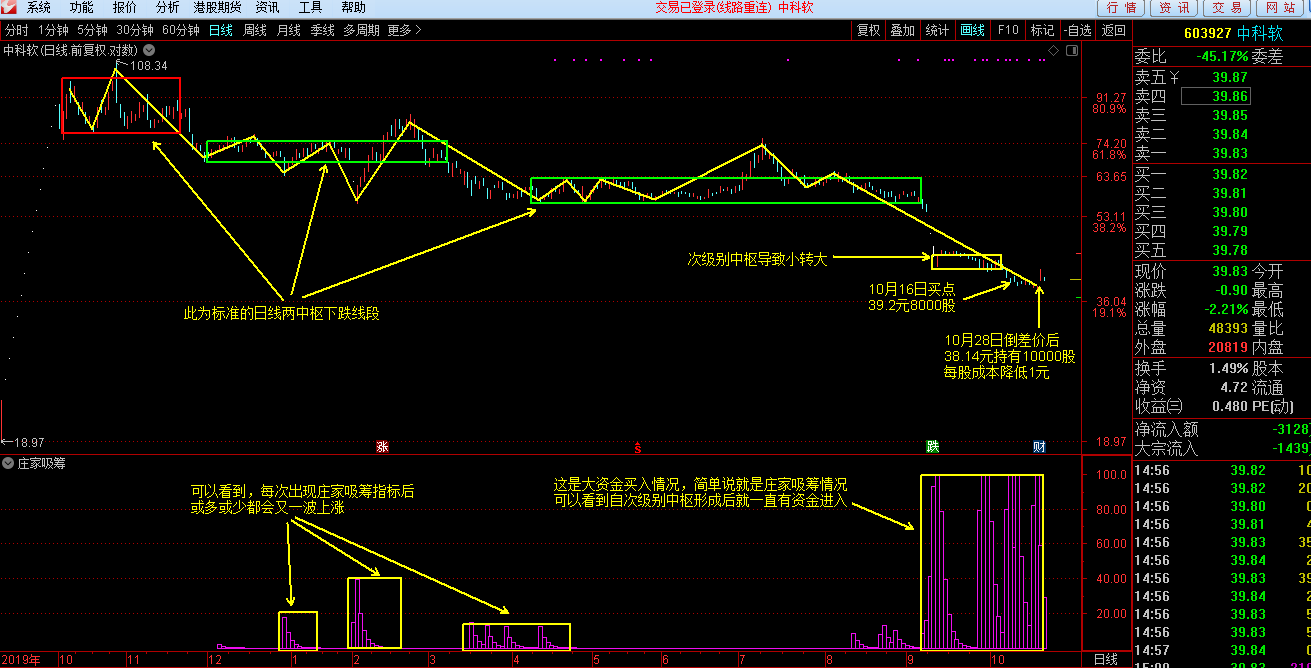Click the red $ event marker
This screenshot has height=668, width=1311.
637,447
